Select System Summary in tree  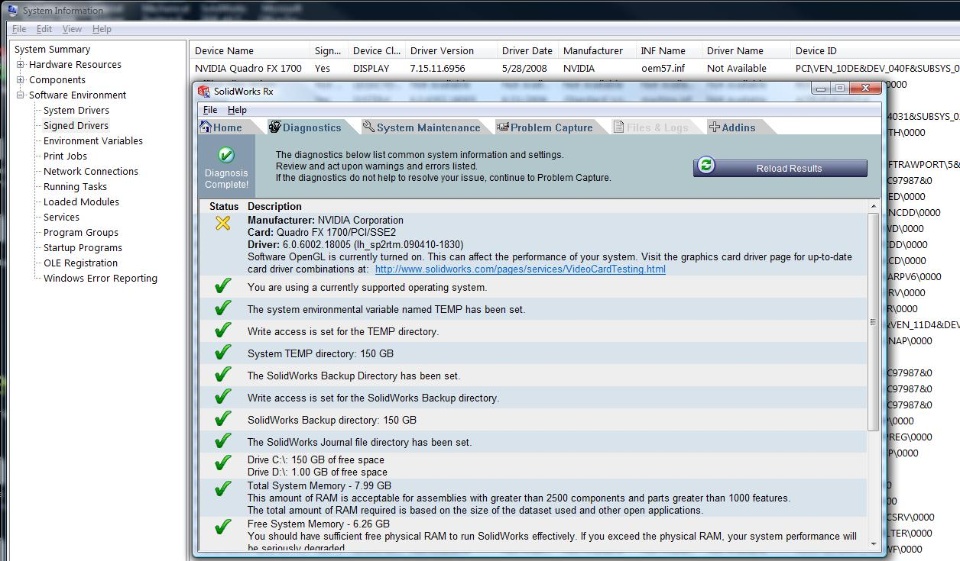[52, 49]
